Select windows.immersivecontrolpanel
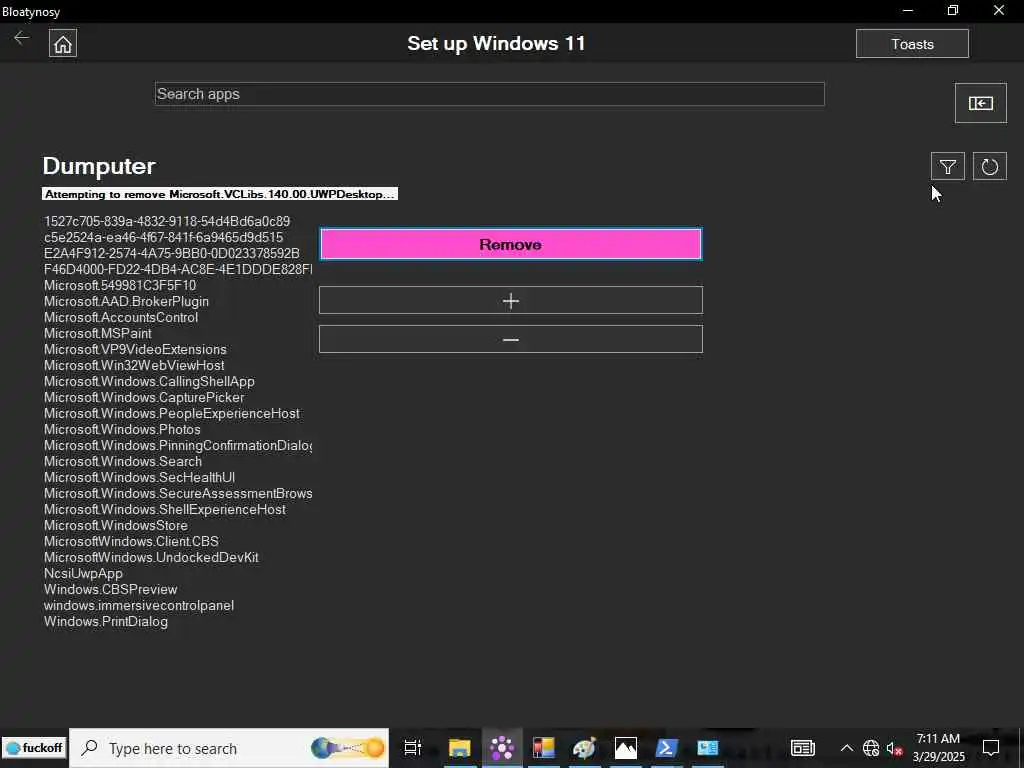Viewport: 1024px width, 768px height. pyautogui.click(x=138, y=605)
